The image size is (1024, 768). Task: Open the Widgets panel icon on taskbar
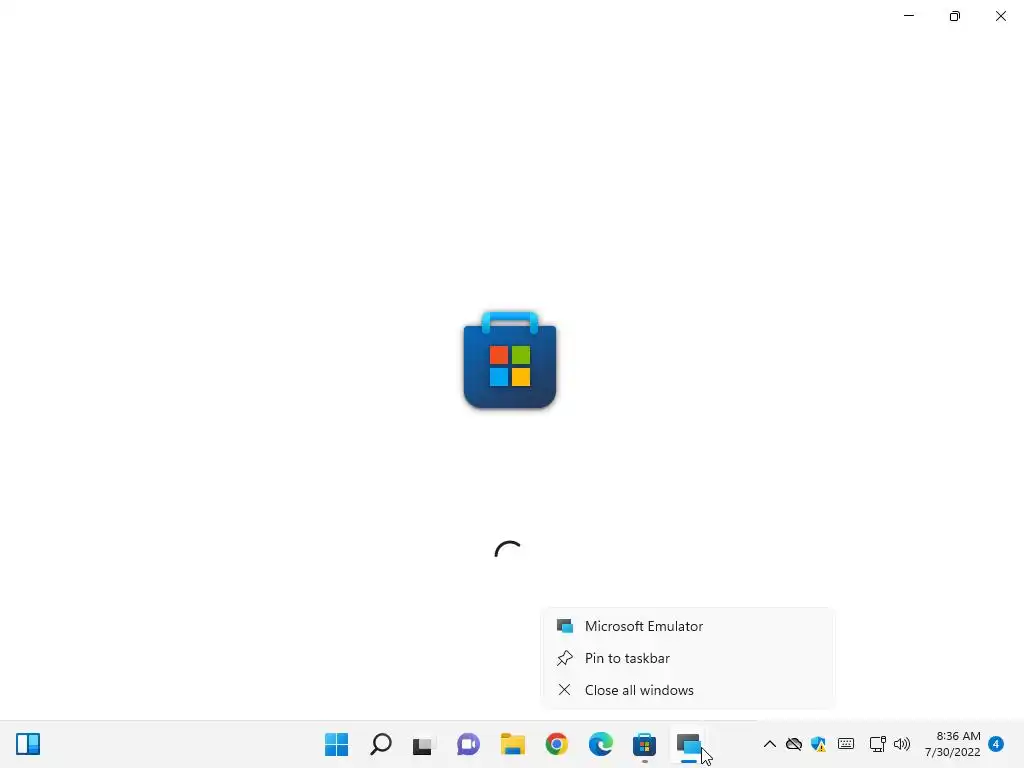coord(28,744)
